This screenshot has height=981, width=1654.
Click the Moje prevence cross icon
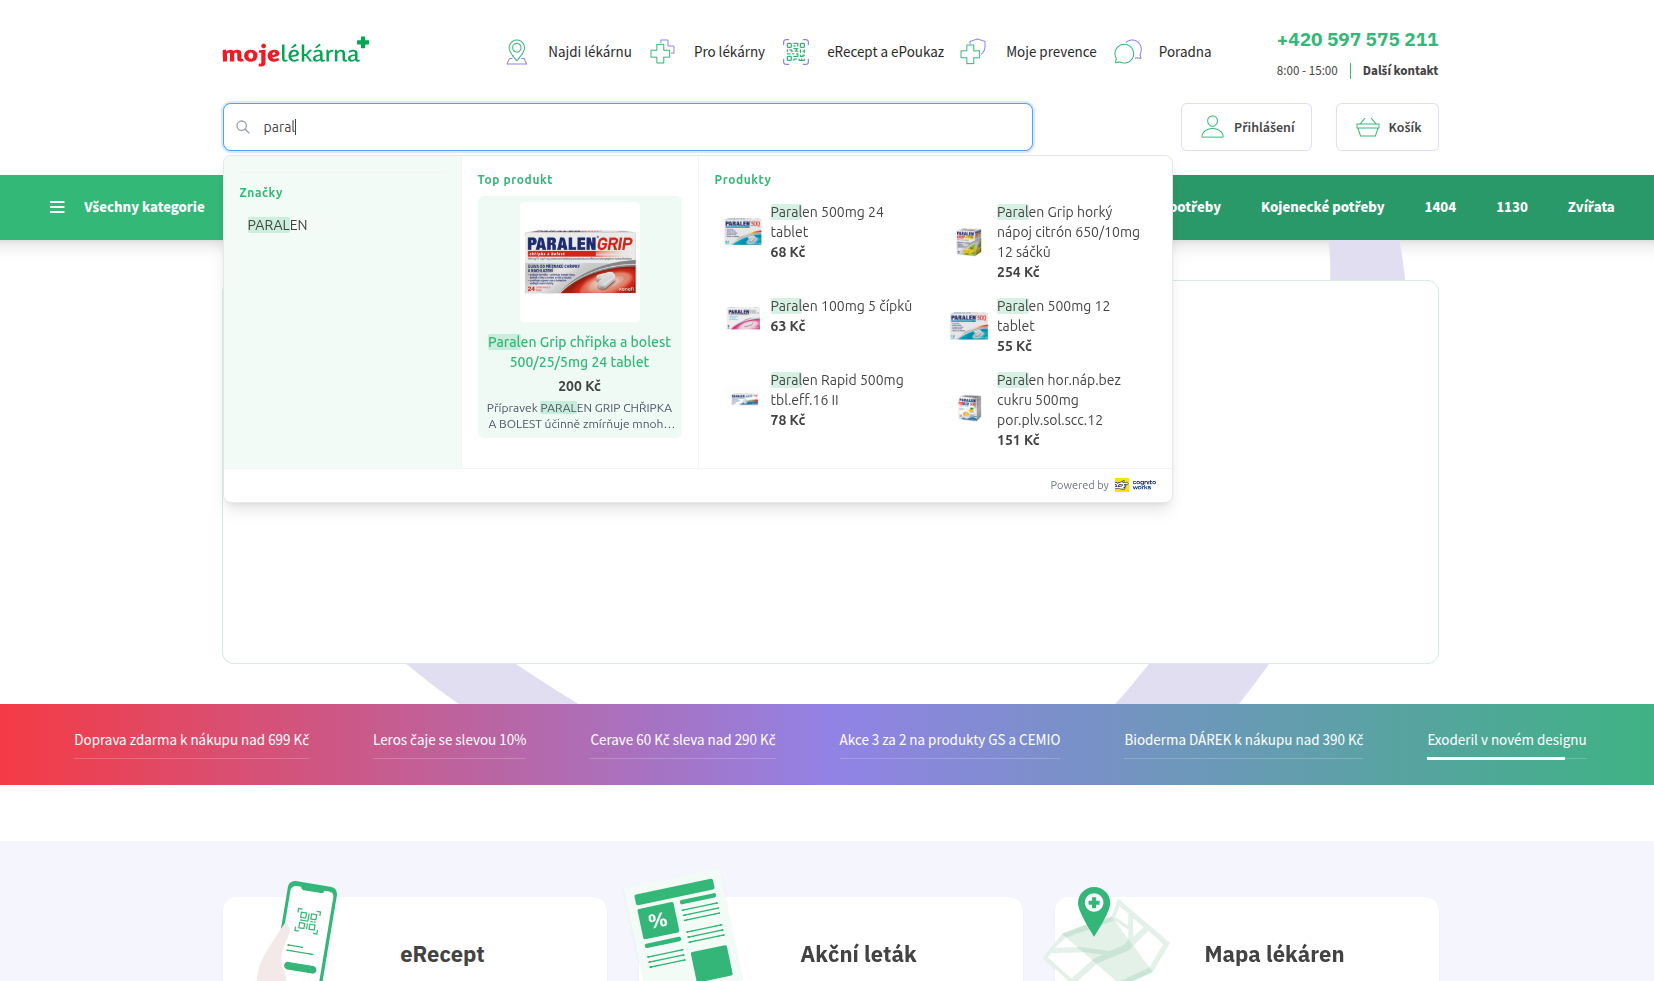973,52
